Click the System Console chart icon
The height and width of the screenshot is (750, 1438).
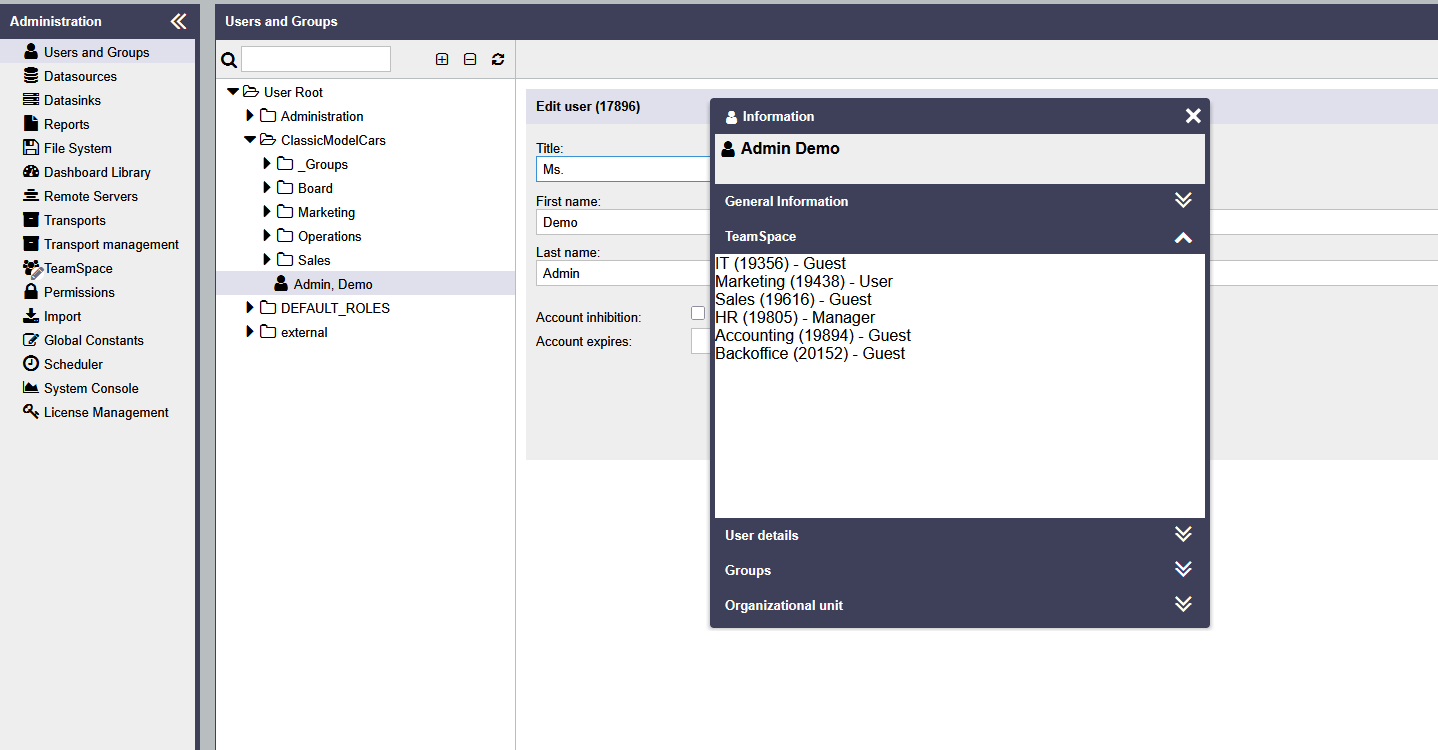pyautogui.click(x=31, y=387)
